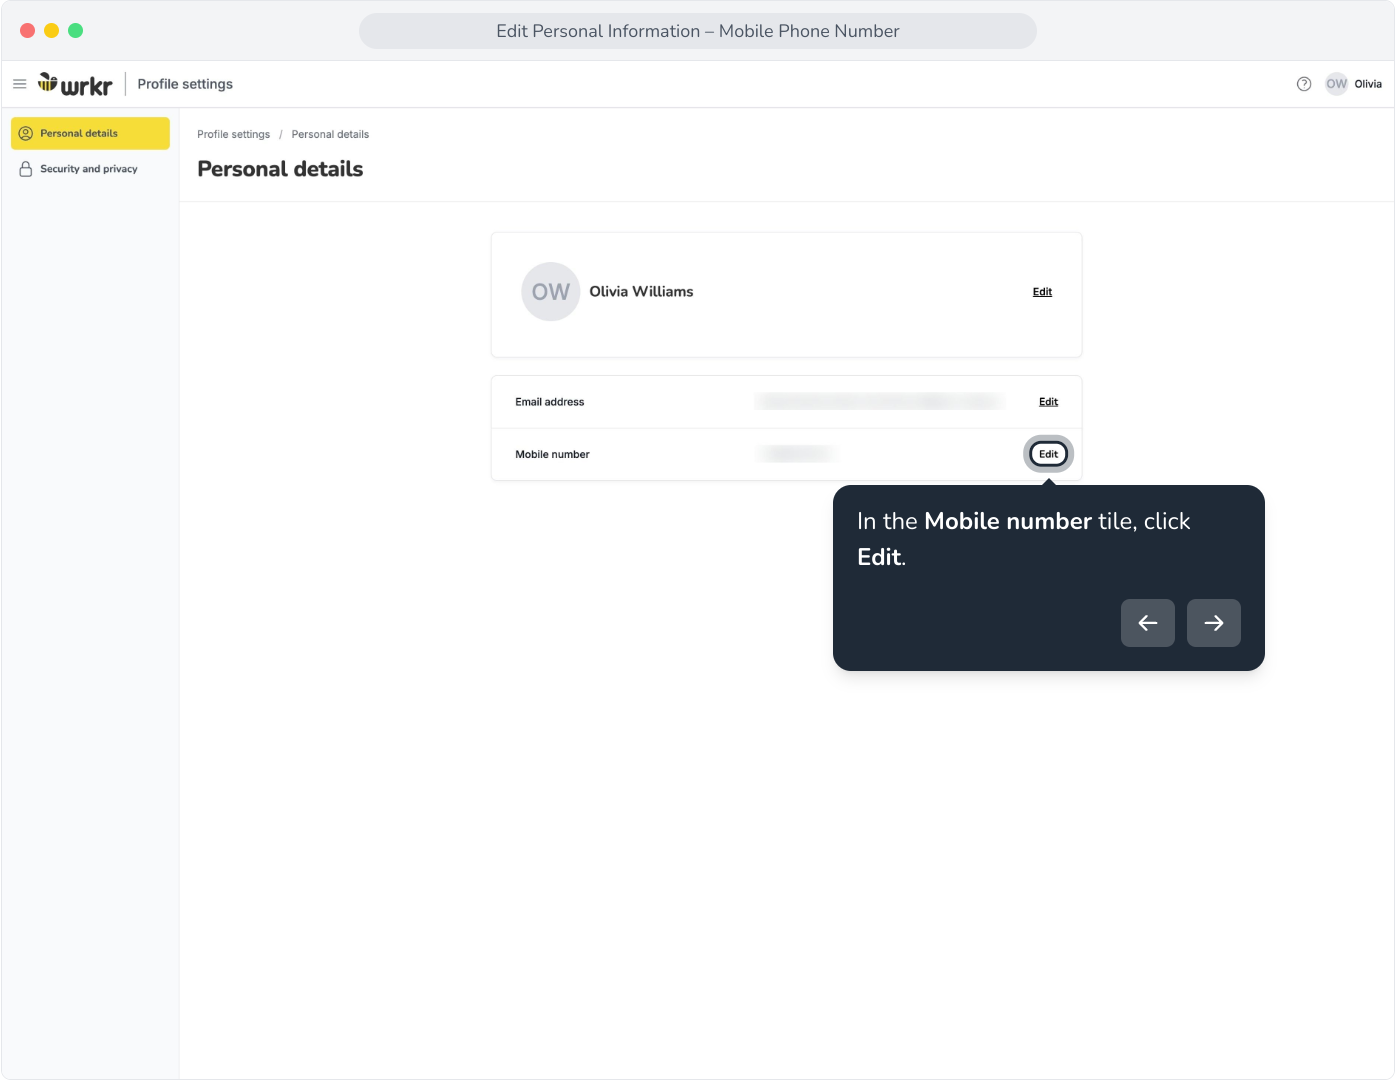Click the Profile settings header title
The width and height of the screenshot is (1396, 1080).
pyautogui.click(x=185, y=84)
